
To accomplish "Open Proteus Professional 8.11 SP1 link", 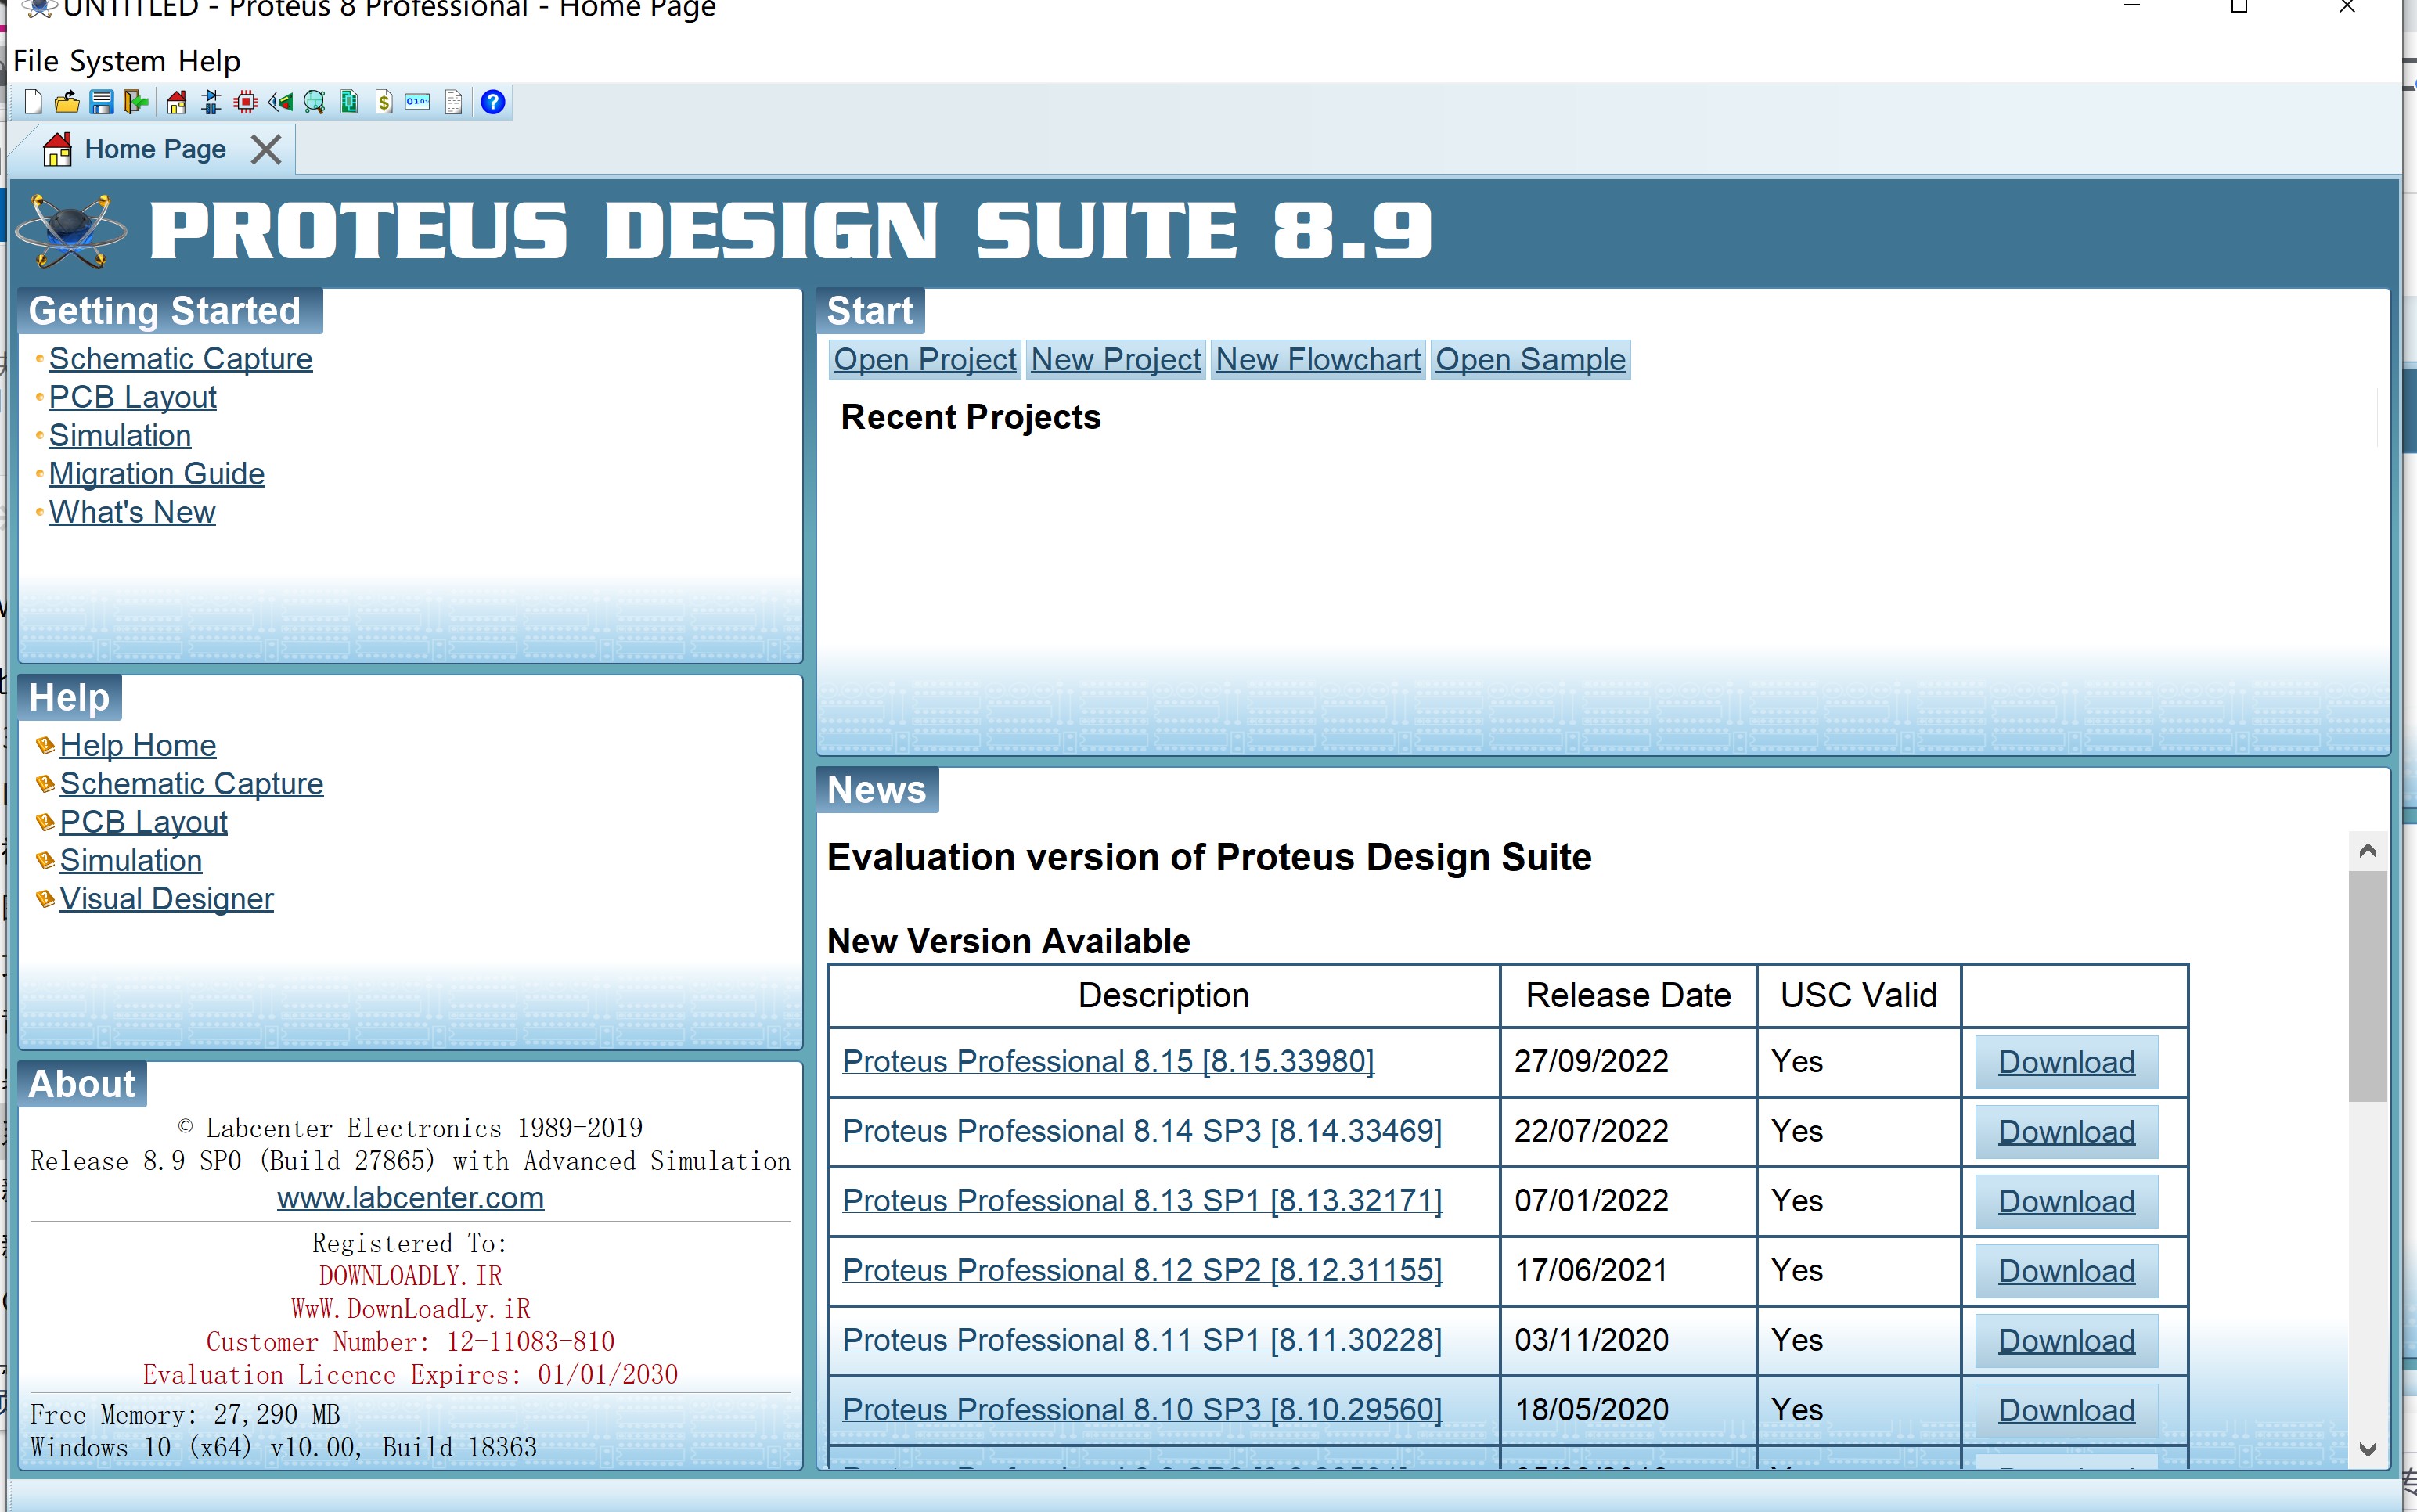I will click(1142, 1340).
